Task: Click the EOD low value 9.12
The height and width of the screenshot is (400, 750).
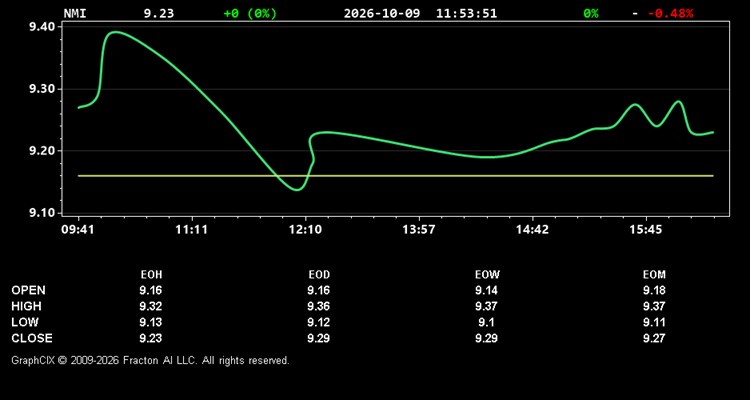Action: (319, 322)
